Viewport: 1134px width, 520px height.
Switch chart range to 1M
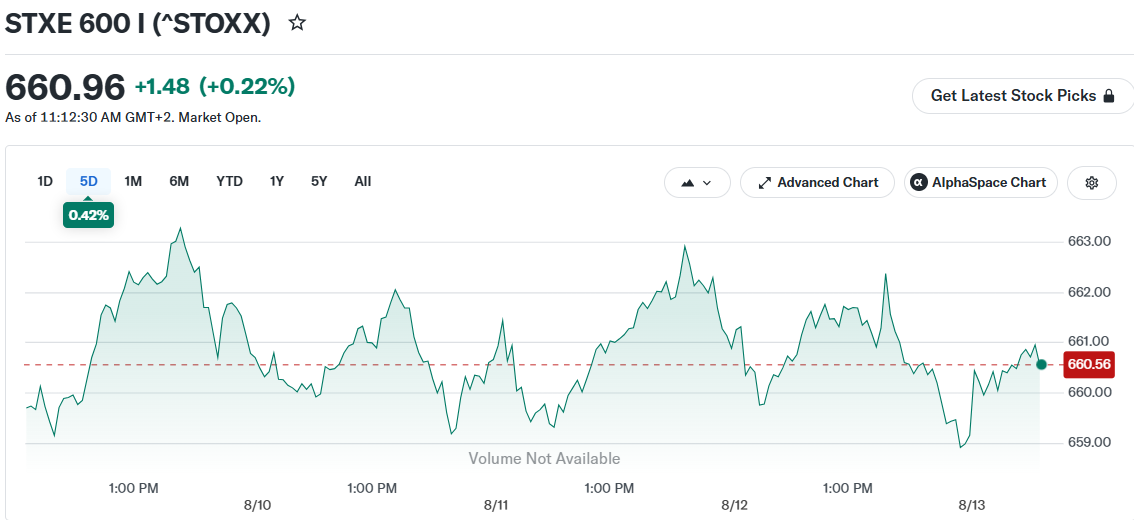133,182
